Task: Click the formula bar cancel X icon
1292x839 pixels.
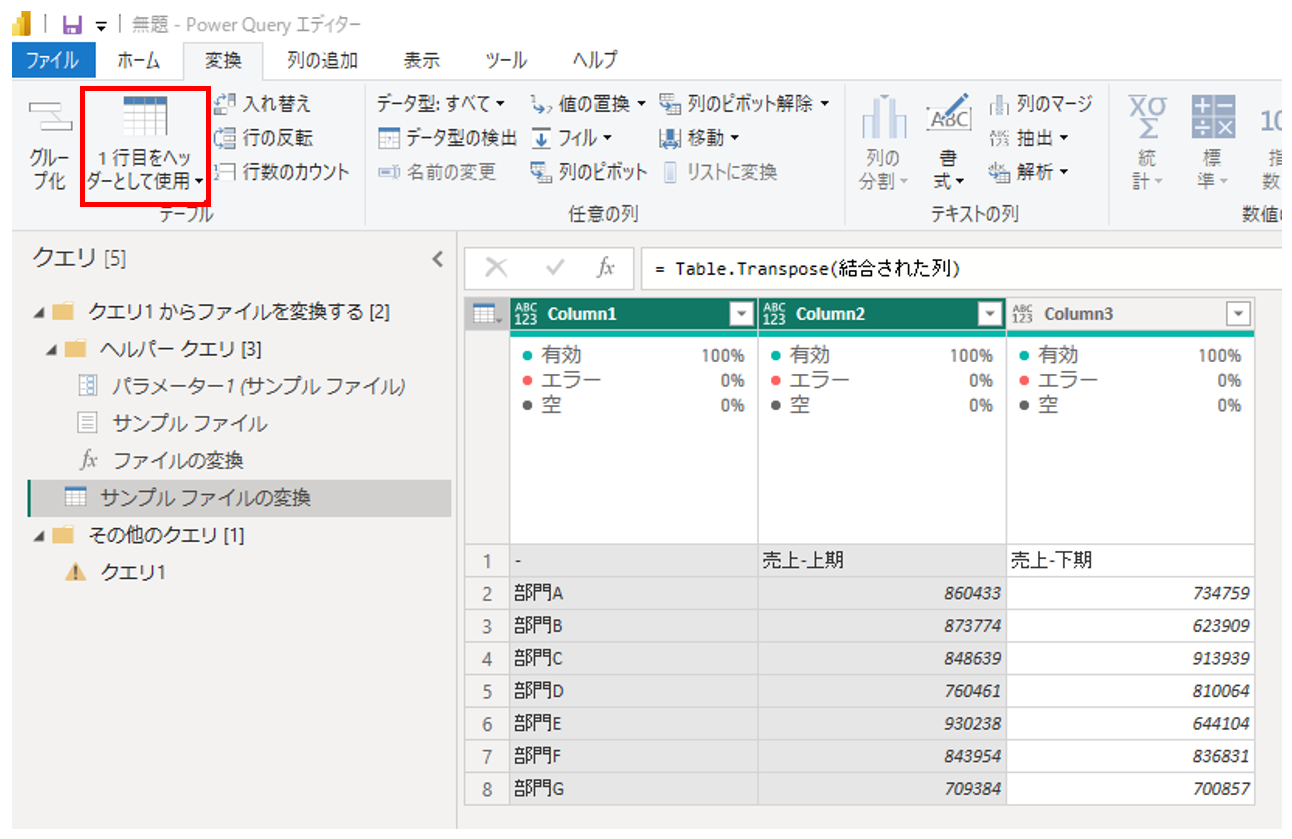Action: coord(496,267)
